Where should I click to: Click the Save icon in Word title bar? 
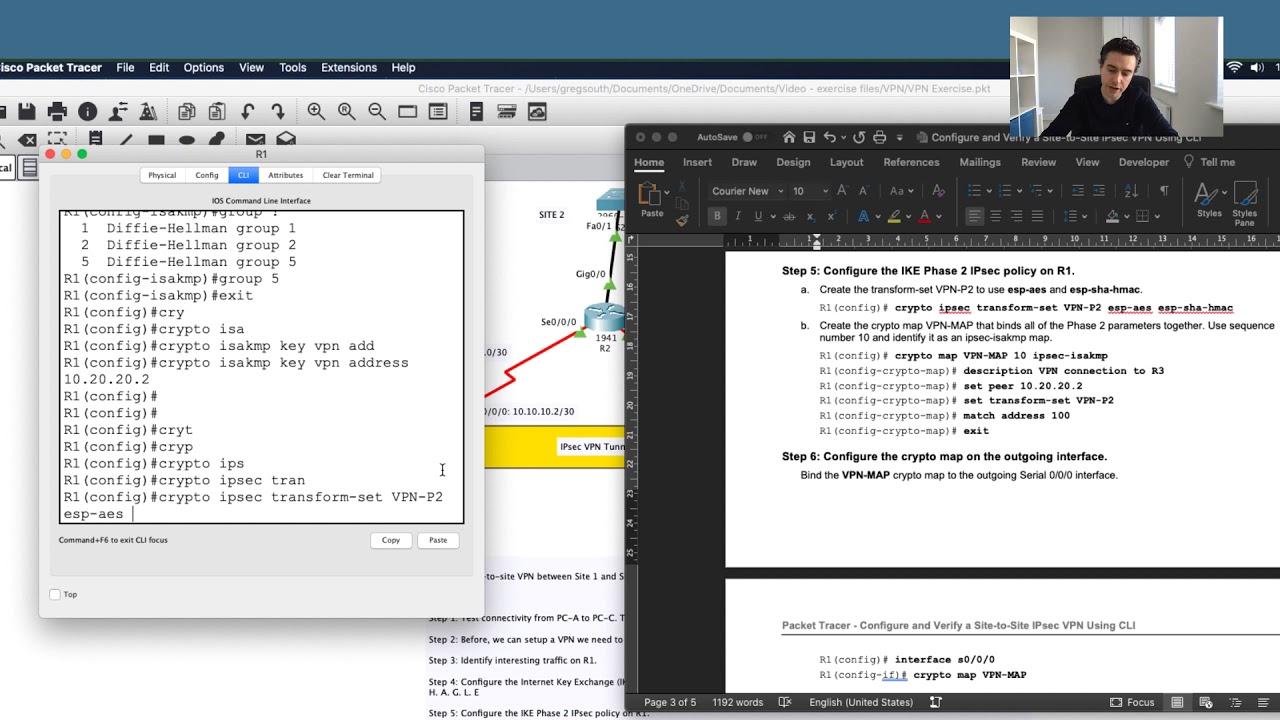(809, 137)
